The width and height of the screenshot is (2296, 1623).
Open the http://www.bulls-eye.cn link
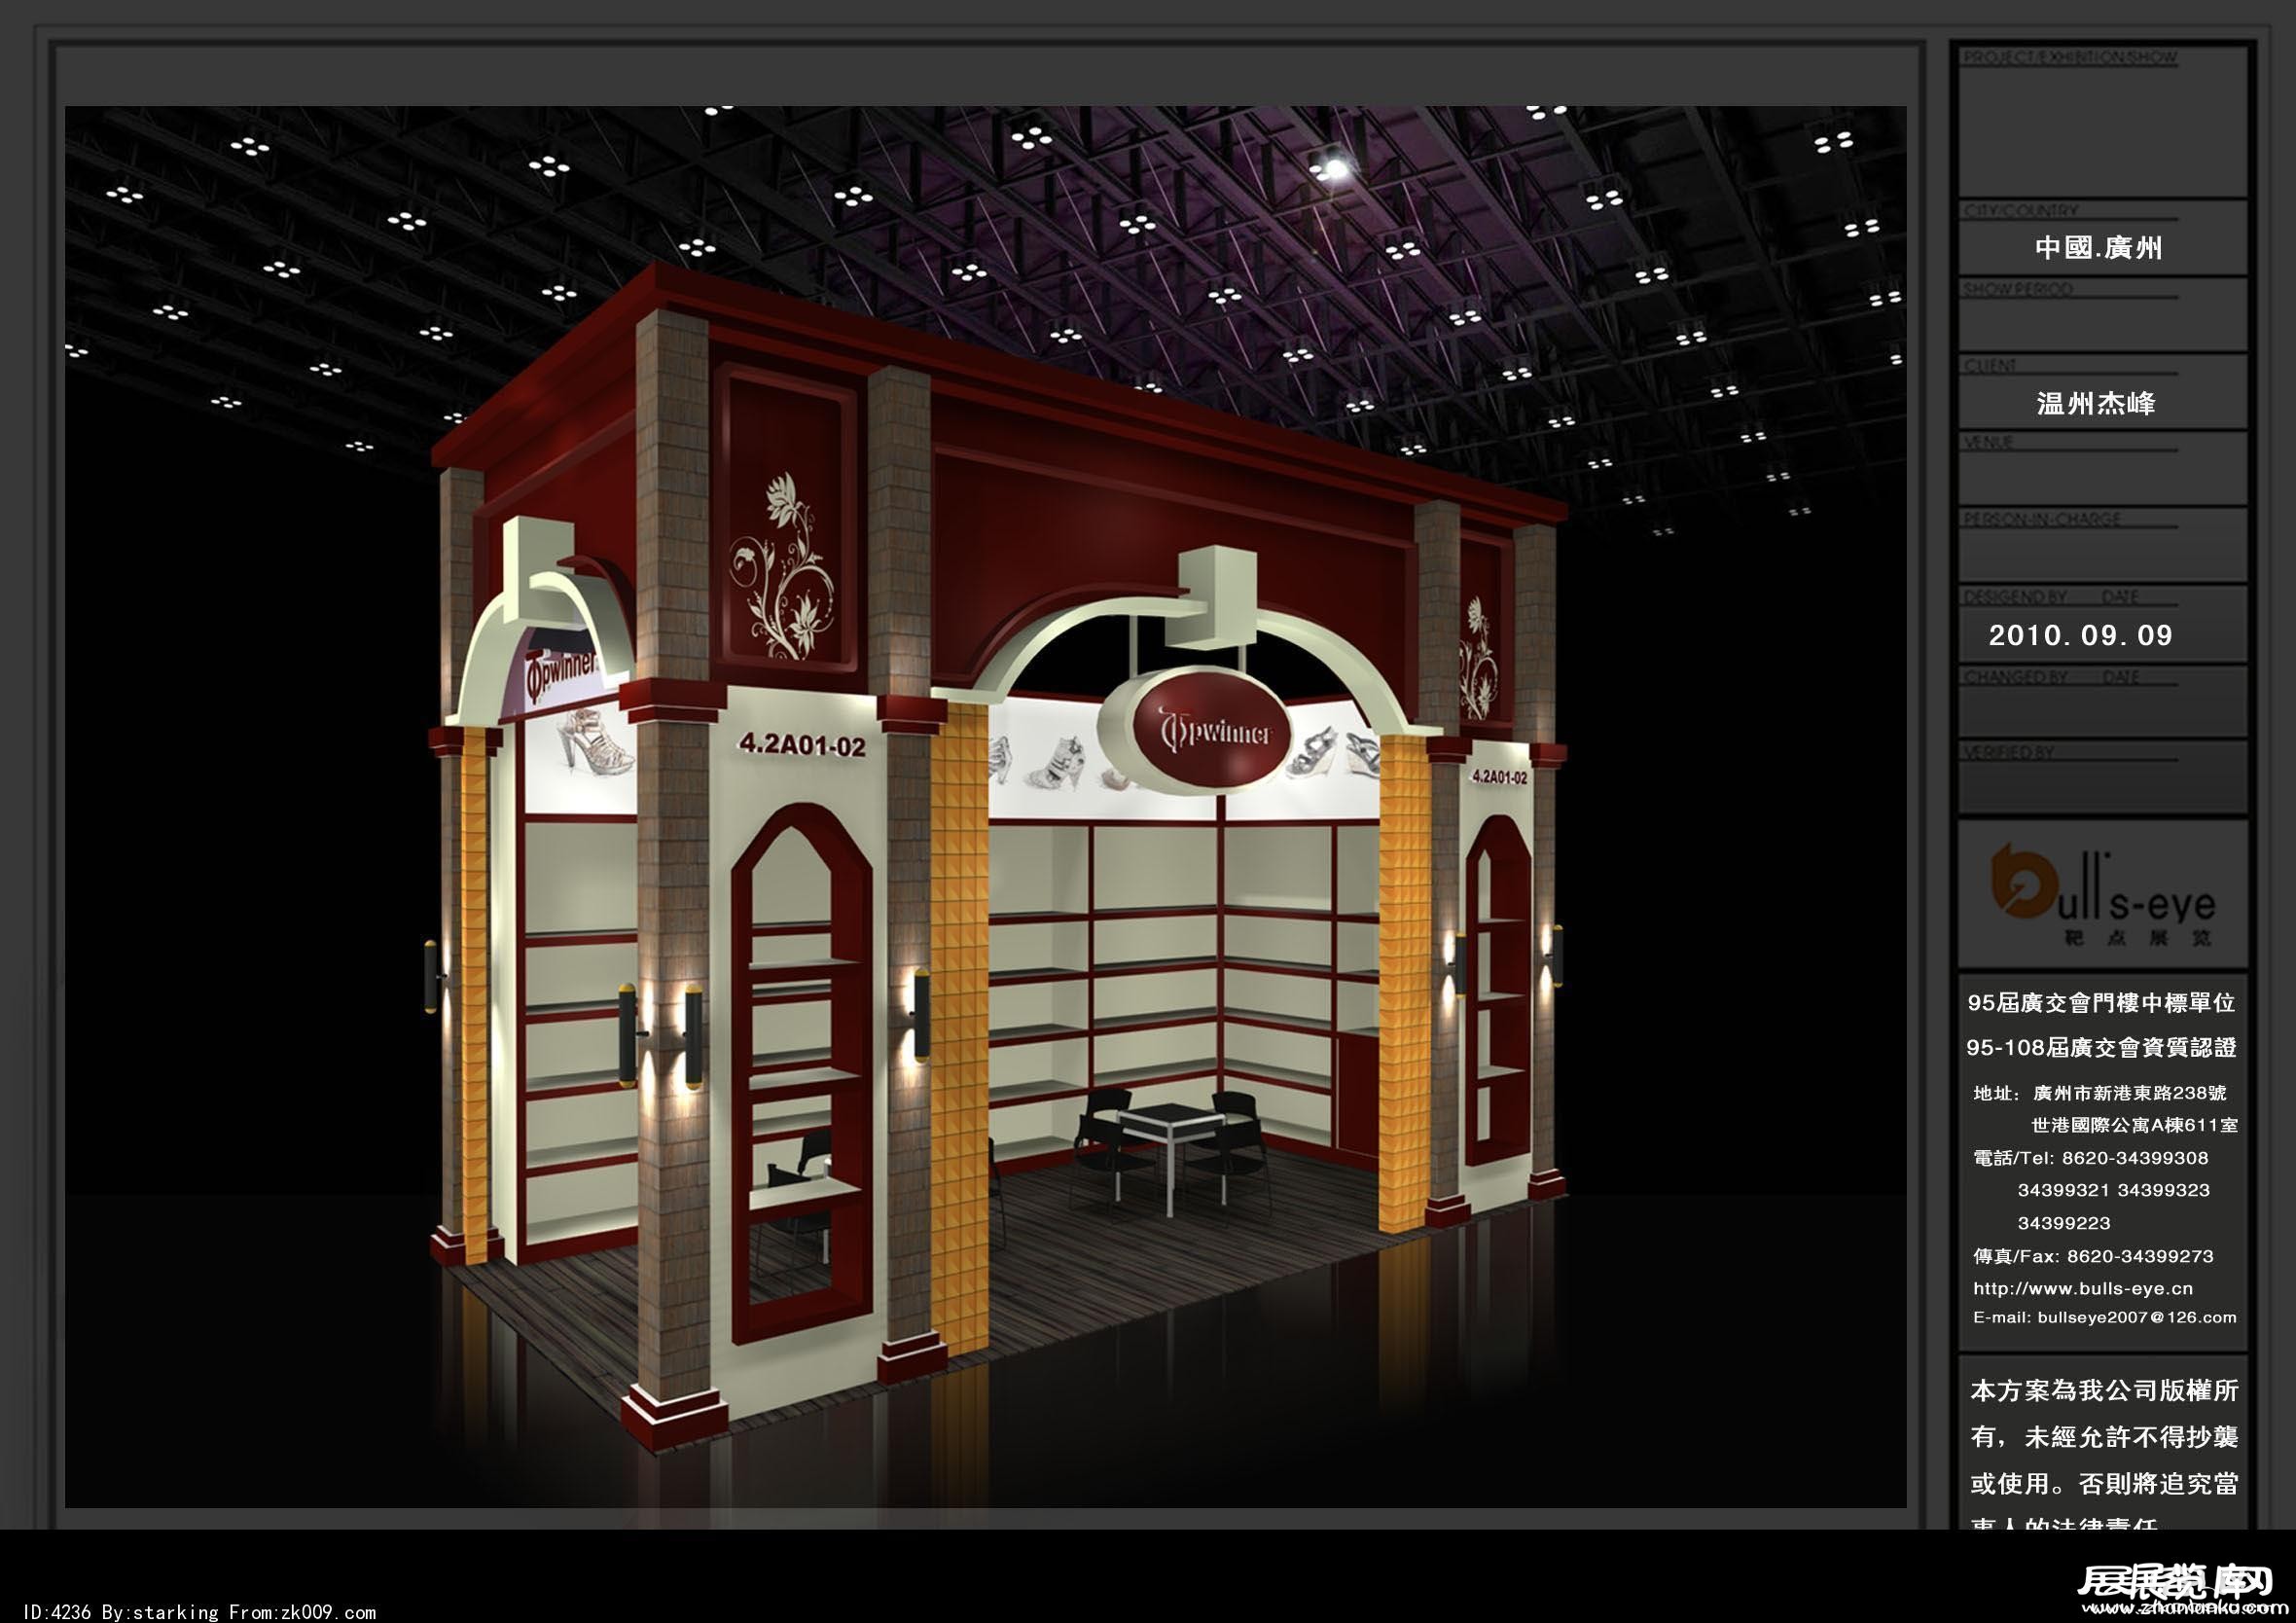pos(2082,1288)
